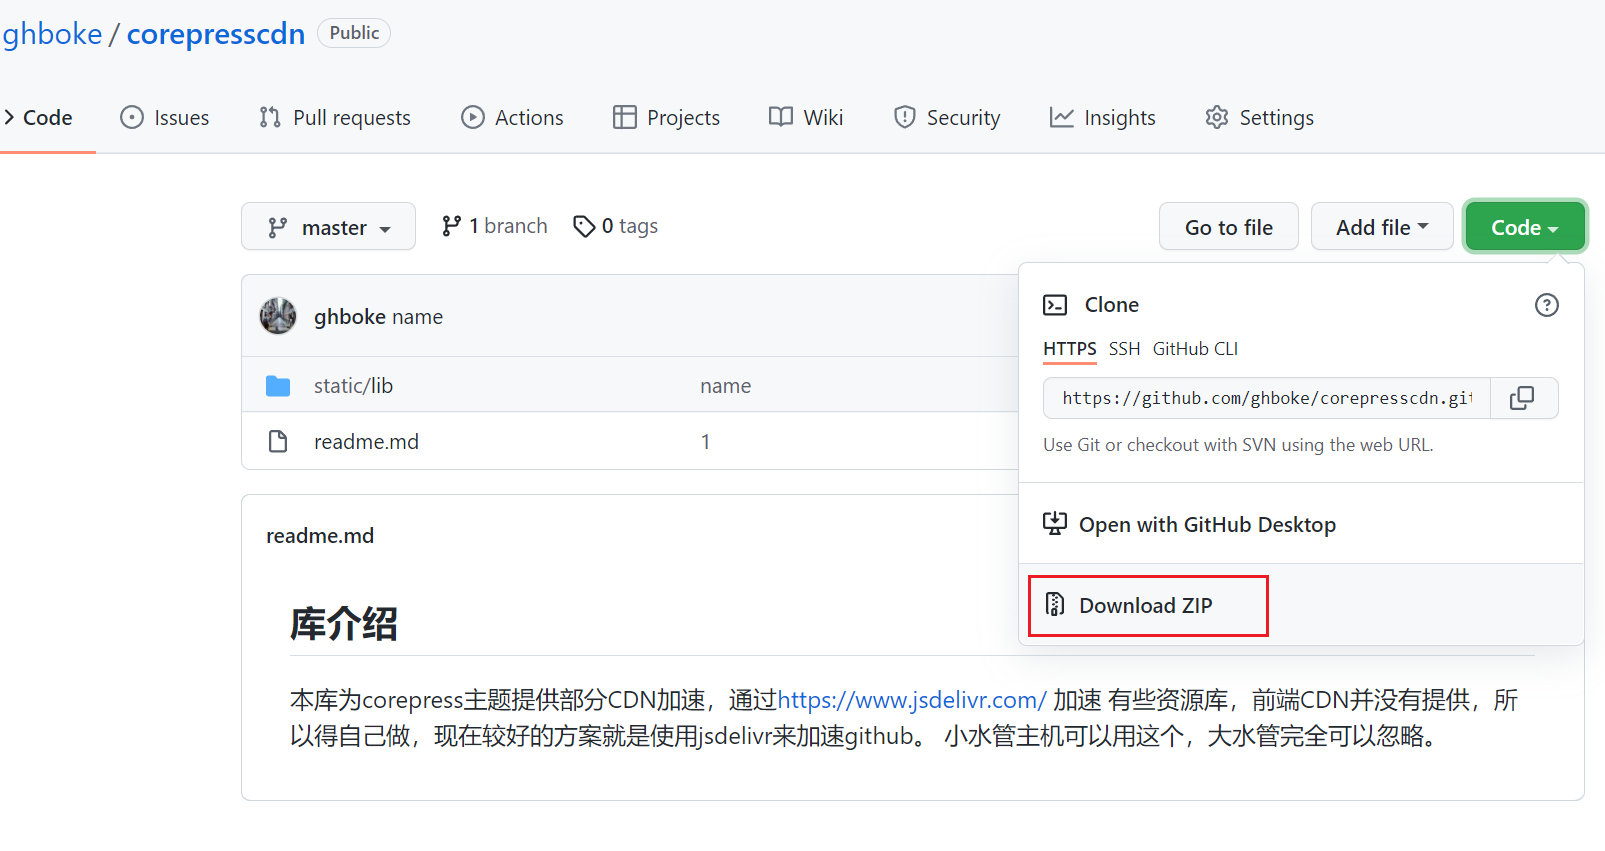
Task: Open the ghboke owner profile link
Action: pyautogui.click(x=52, y=33)
